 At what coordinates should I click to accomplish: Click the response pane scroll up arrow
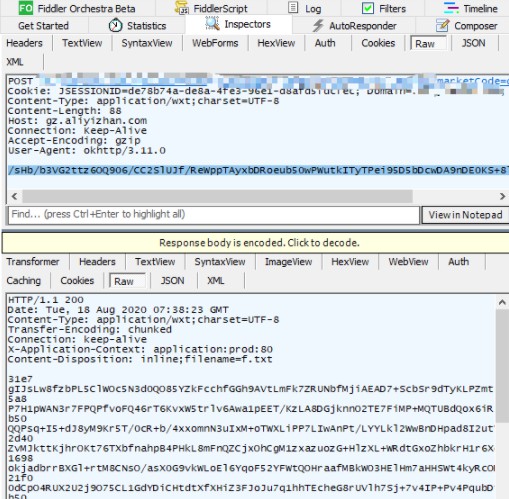[502, 302]
